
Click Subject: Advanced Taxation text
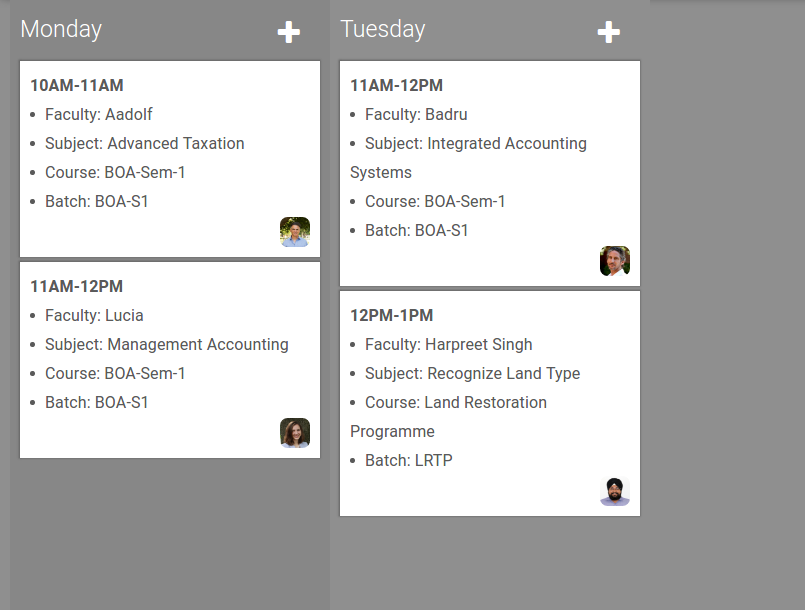tap(145, 143)
